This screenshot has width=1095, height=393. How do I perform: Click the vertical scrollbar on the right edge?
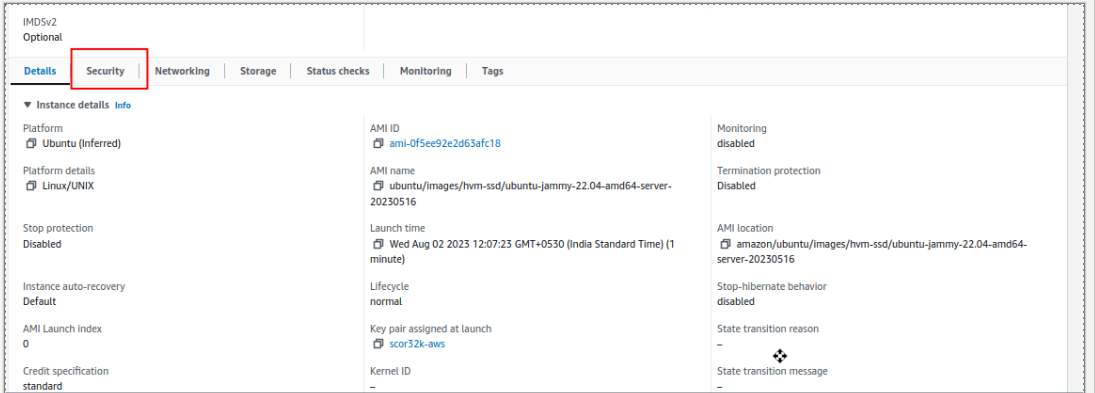click(1074, 196)
